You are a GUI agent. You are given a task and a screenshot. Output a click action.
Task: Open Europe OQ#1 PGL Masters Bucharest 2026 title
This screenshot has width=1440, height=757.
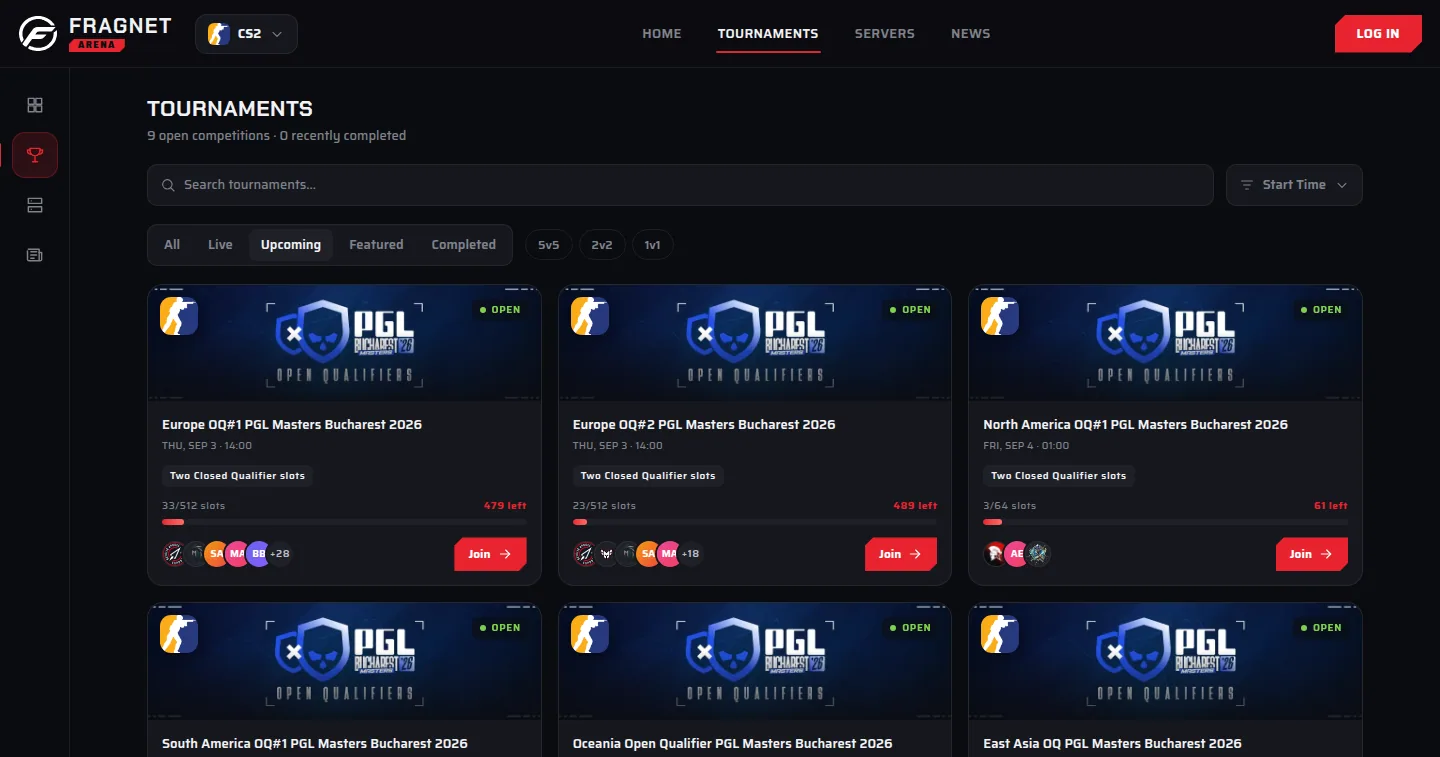292,425
